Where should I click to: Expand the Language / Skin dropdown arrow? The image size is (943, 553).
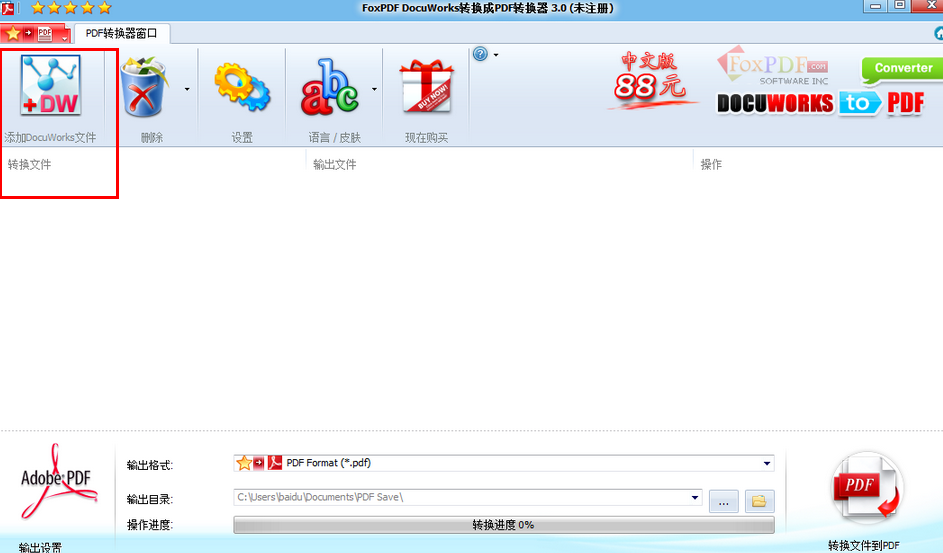tap(374, 89)
